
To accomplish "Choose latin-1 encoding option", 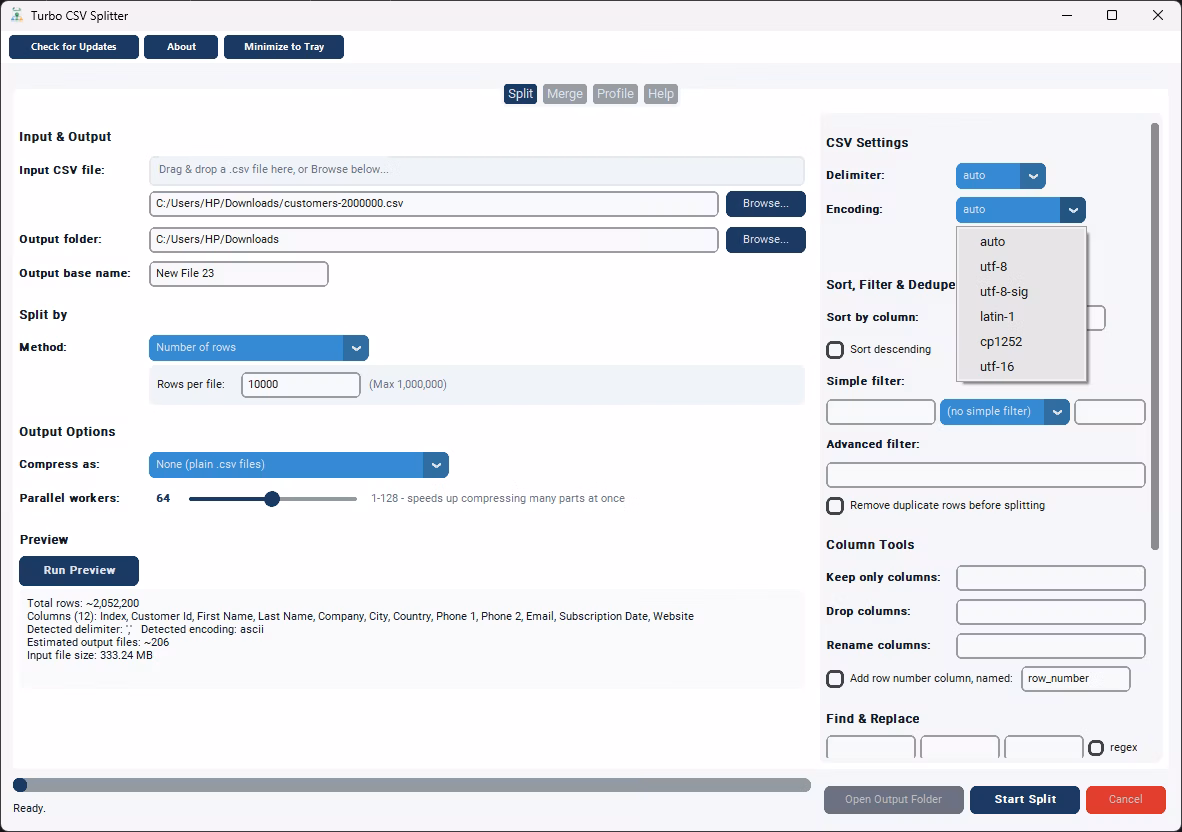I will tap(1021, 317).
